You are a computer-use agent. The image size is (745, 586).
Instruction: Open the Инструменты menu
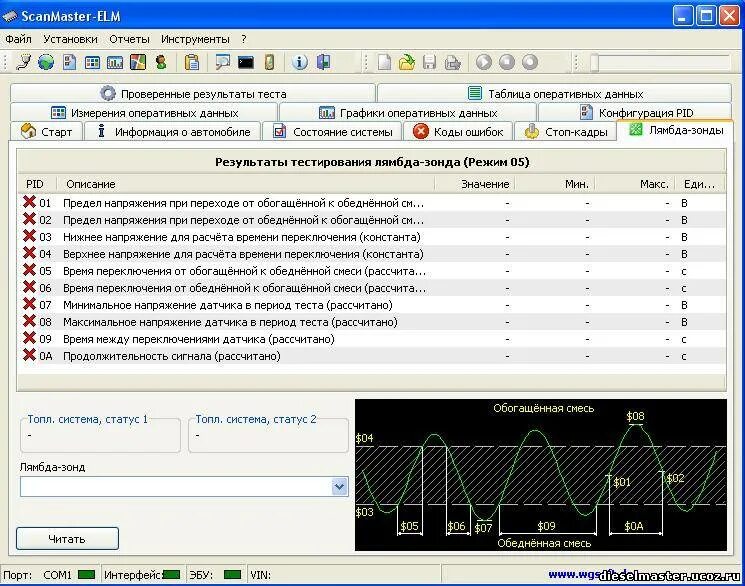tap(195, 39)
